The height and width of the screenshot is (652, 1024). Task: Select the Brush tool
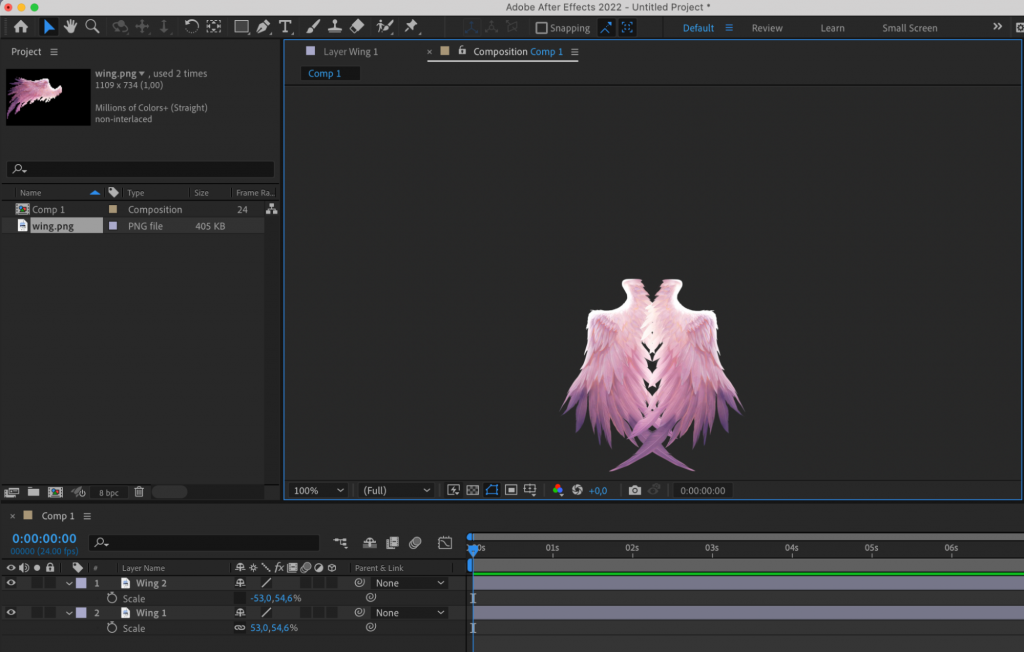tap(312, 27)
